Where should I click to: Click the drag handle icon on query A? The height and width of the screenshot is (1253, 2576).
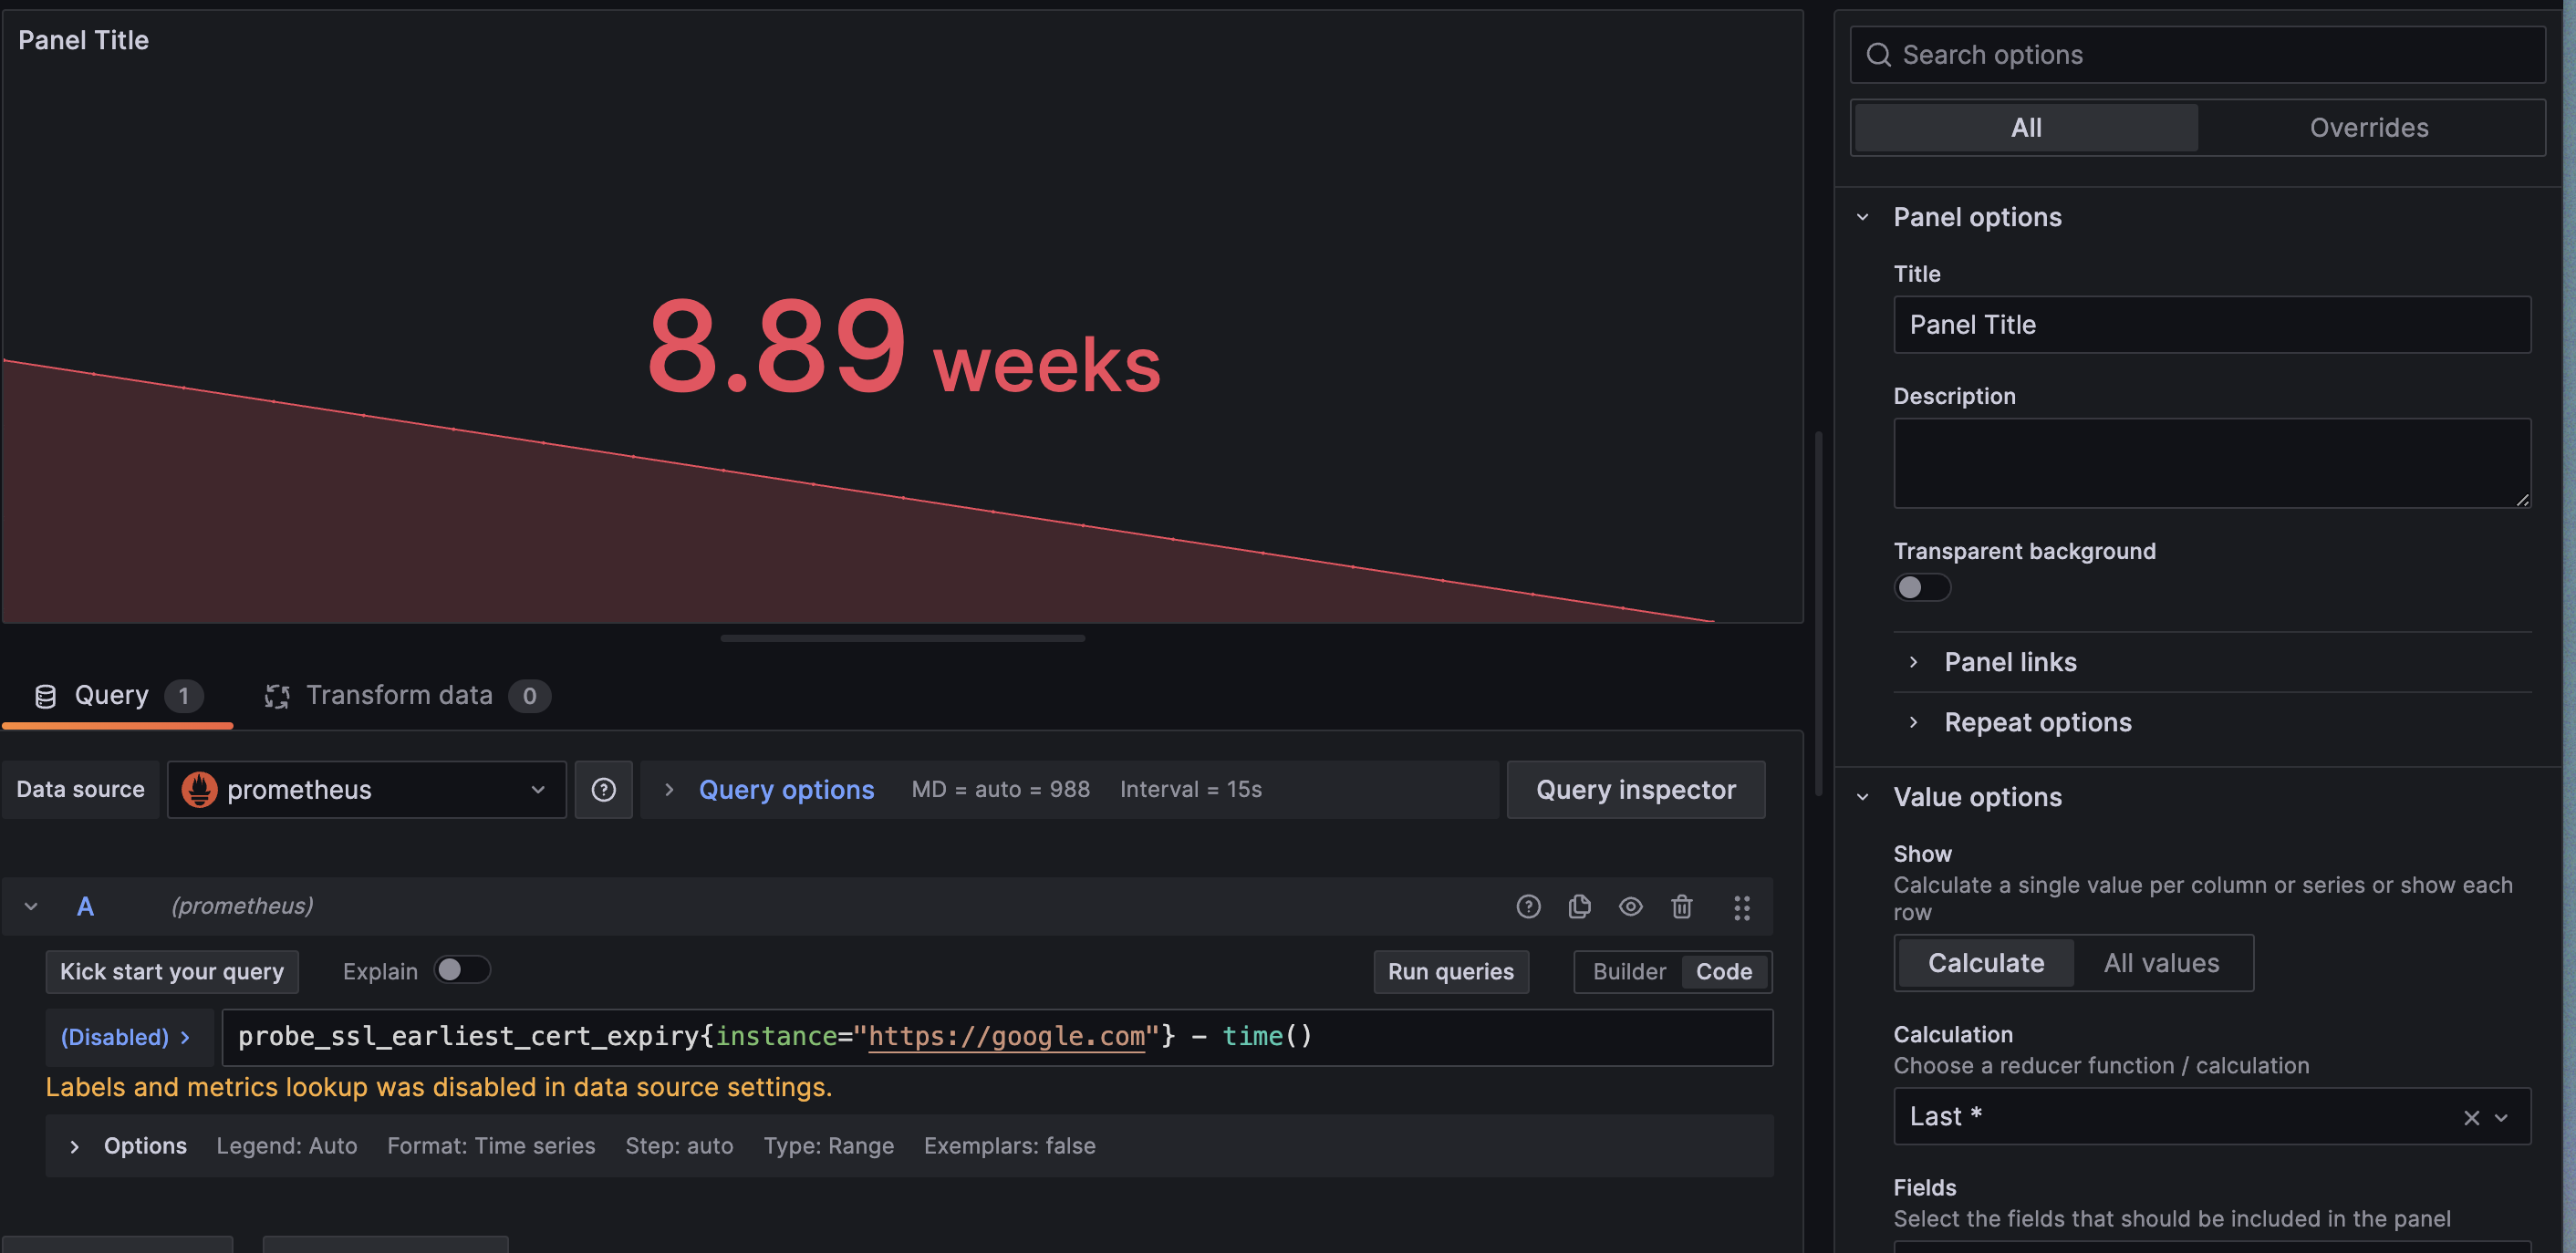pyautogui.click(x=1741, y=907)
